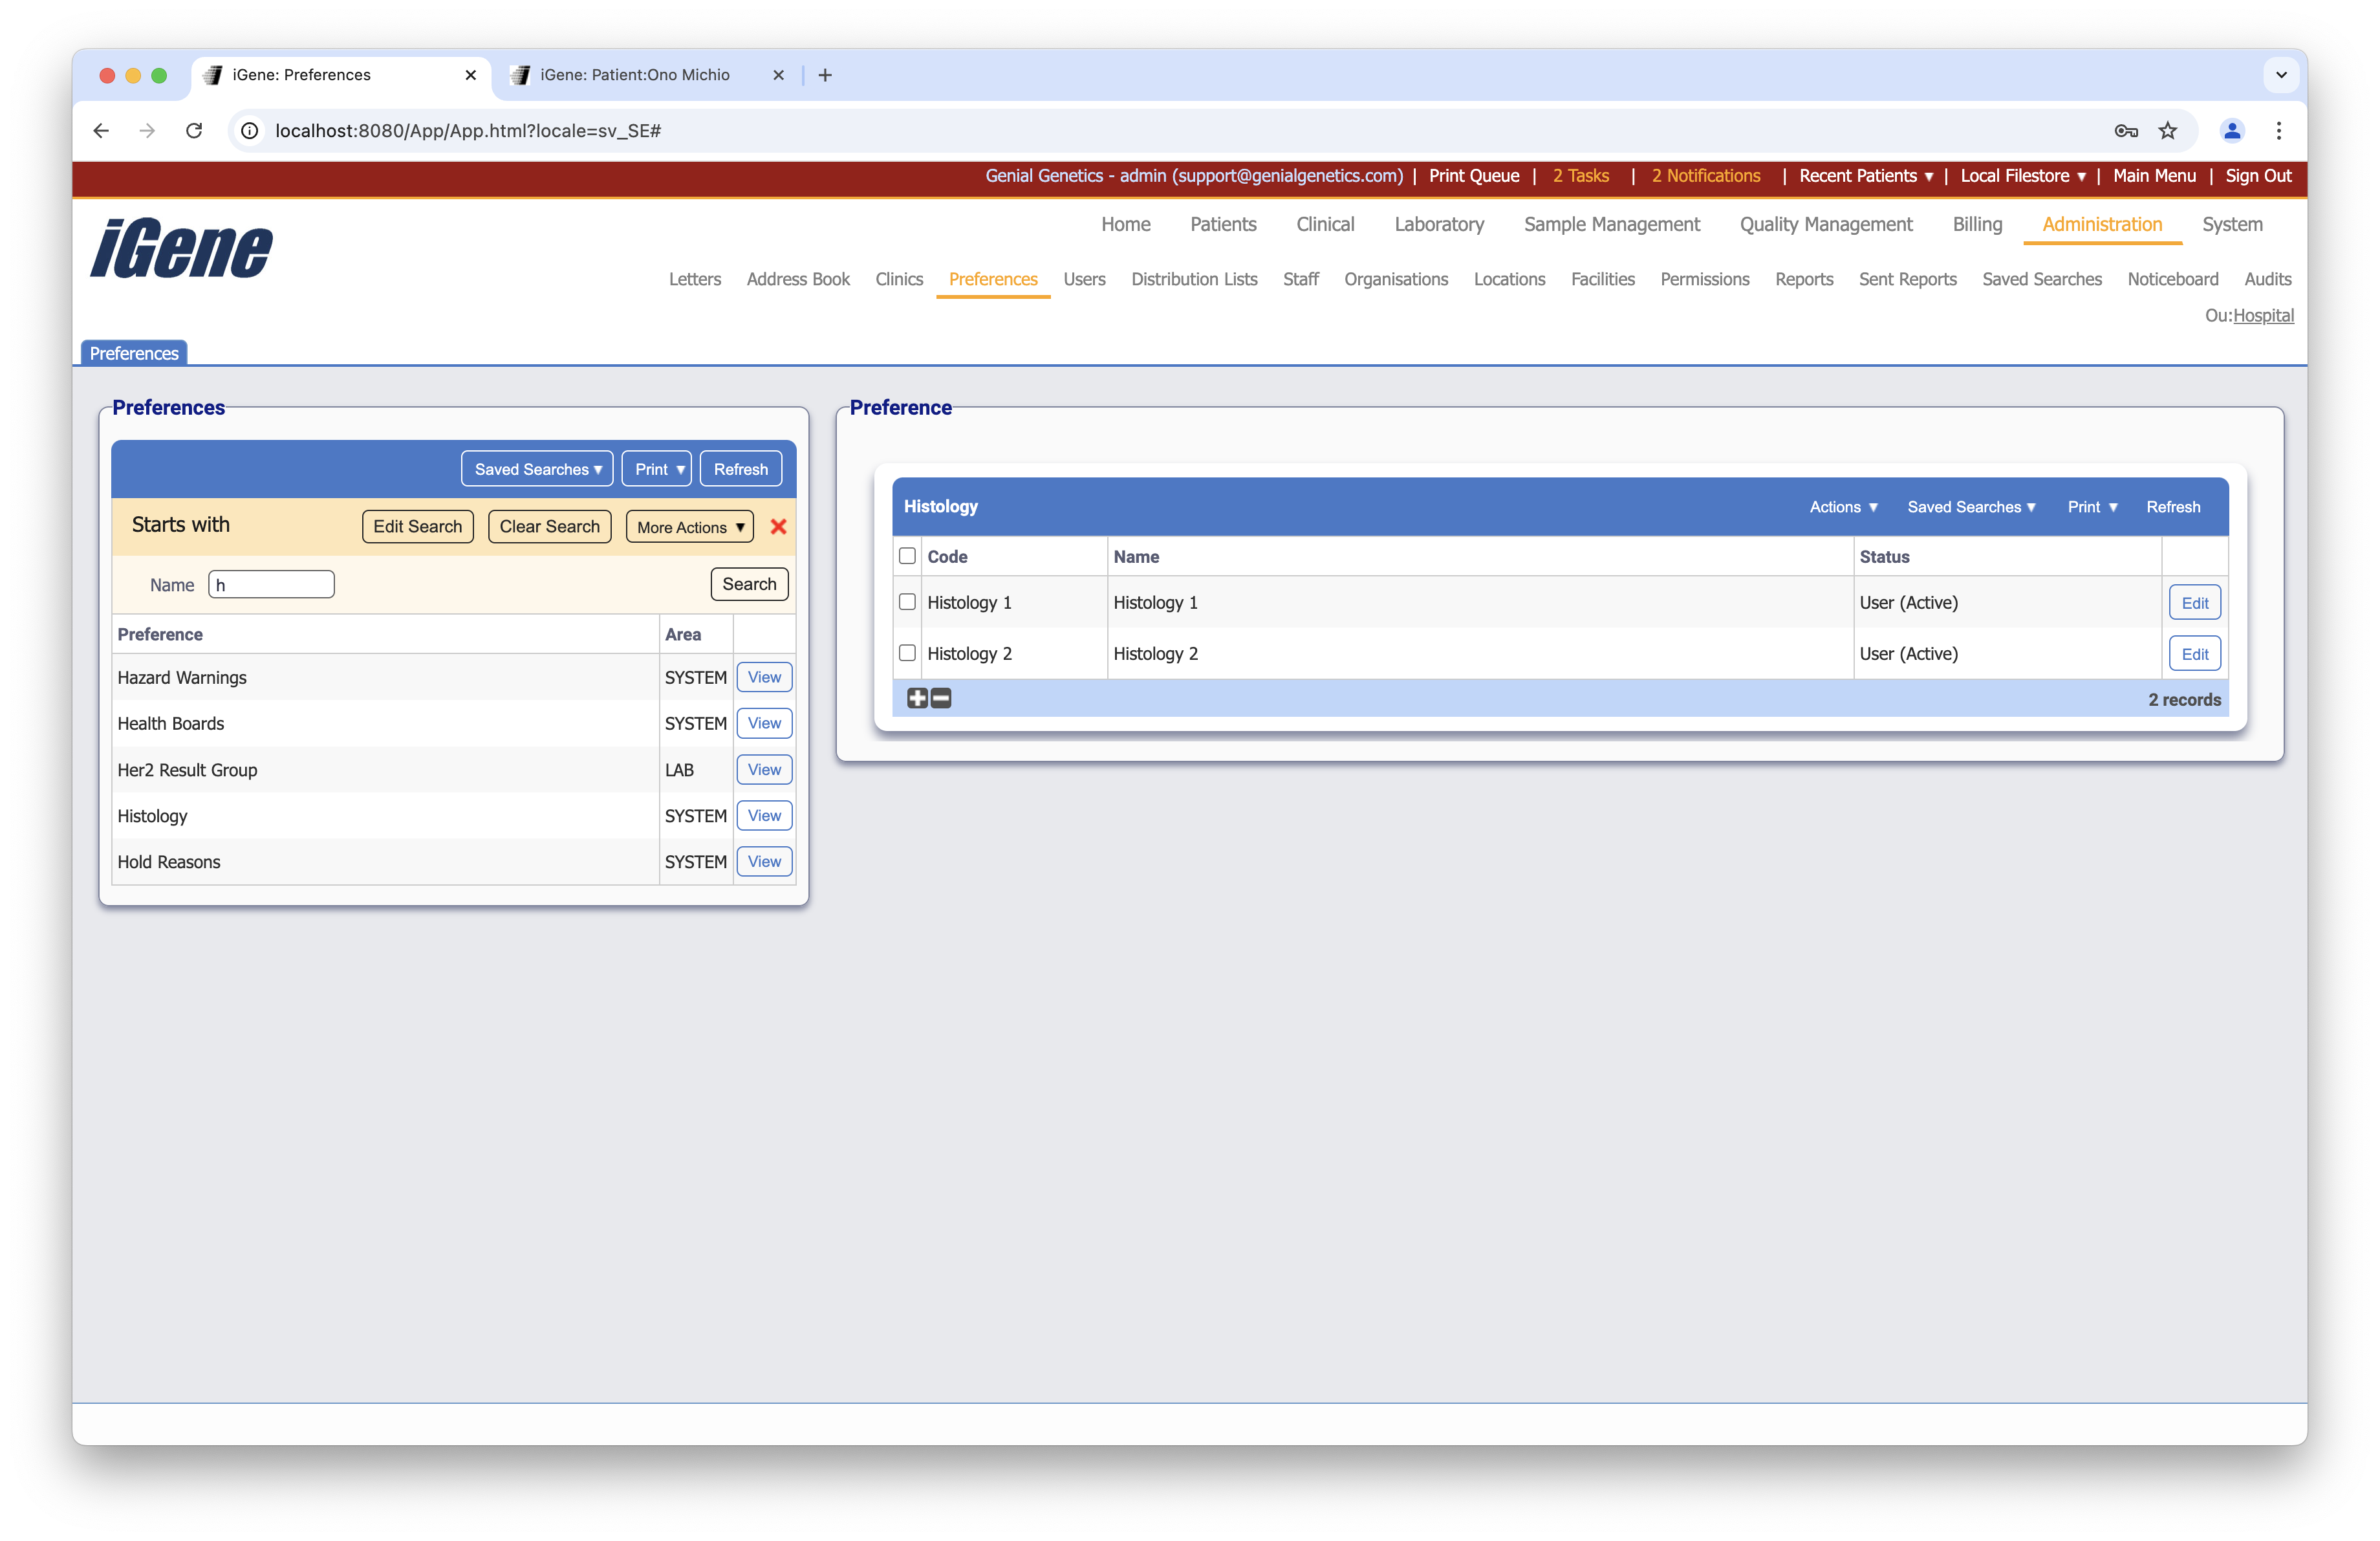Click Edit for Histology 2 row
2380x1541 pixels.
tap(2194, 654)
